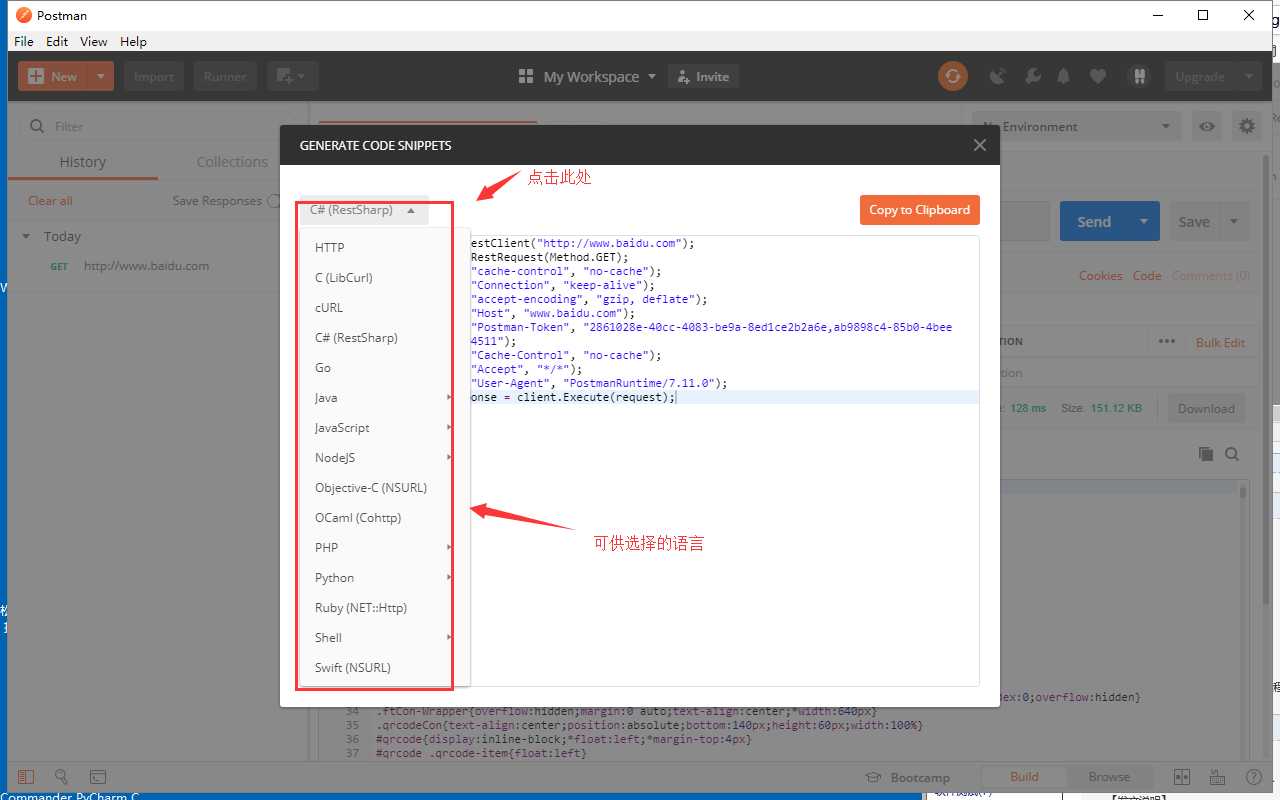Click the three-dots column options icon
Screen dimensions: 1280x800
tap(1167, 341)
